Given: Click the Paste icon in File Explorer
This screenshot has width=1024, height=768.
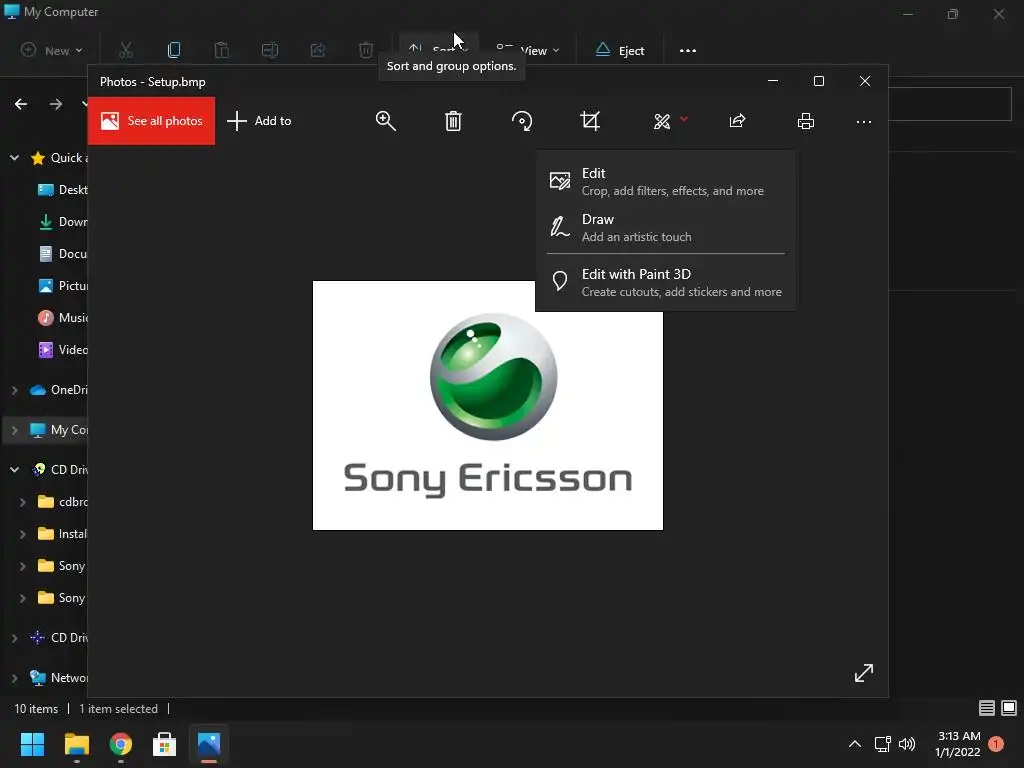Looking at the screenshot, I should coord(221,50).
